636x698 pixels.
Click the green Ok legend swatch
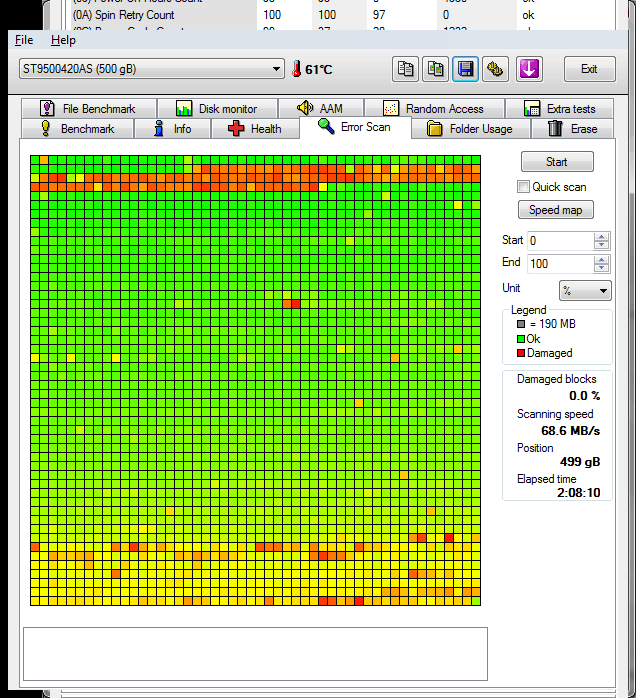[x=521, y=339]
